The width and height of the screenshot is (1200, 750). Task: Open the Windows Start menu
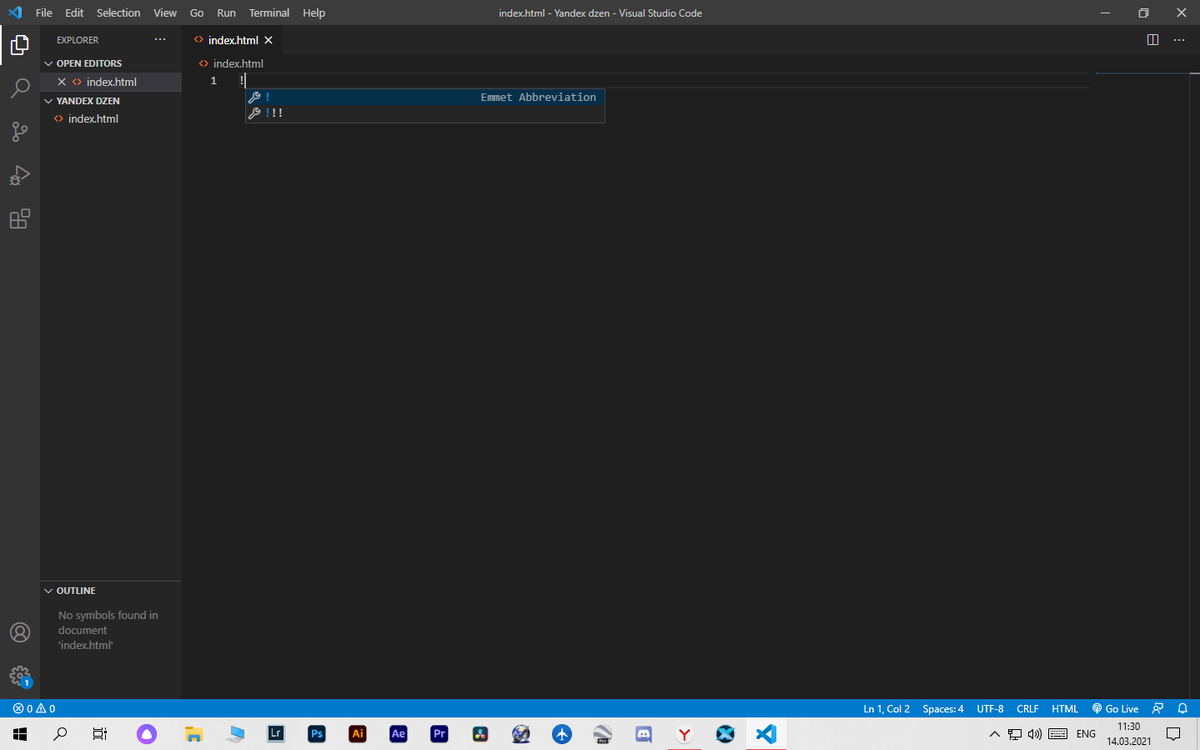pos(18,734)
